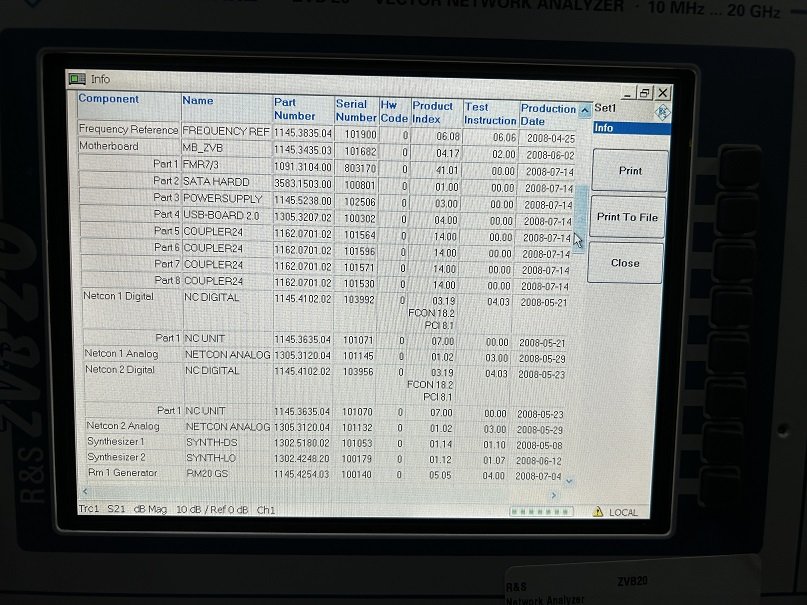
Task: Click the Print To File button
Action: [627, 217]
